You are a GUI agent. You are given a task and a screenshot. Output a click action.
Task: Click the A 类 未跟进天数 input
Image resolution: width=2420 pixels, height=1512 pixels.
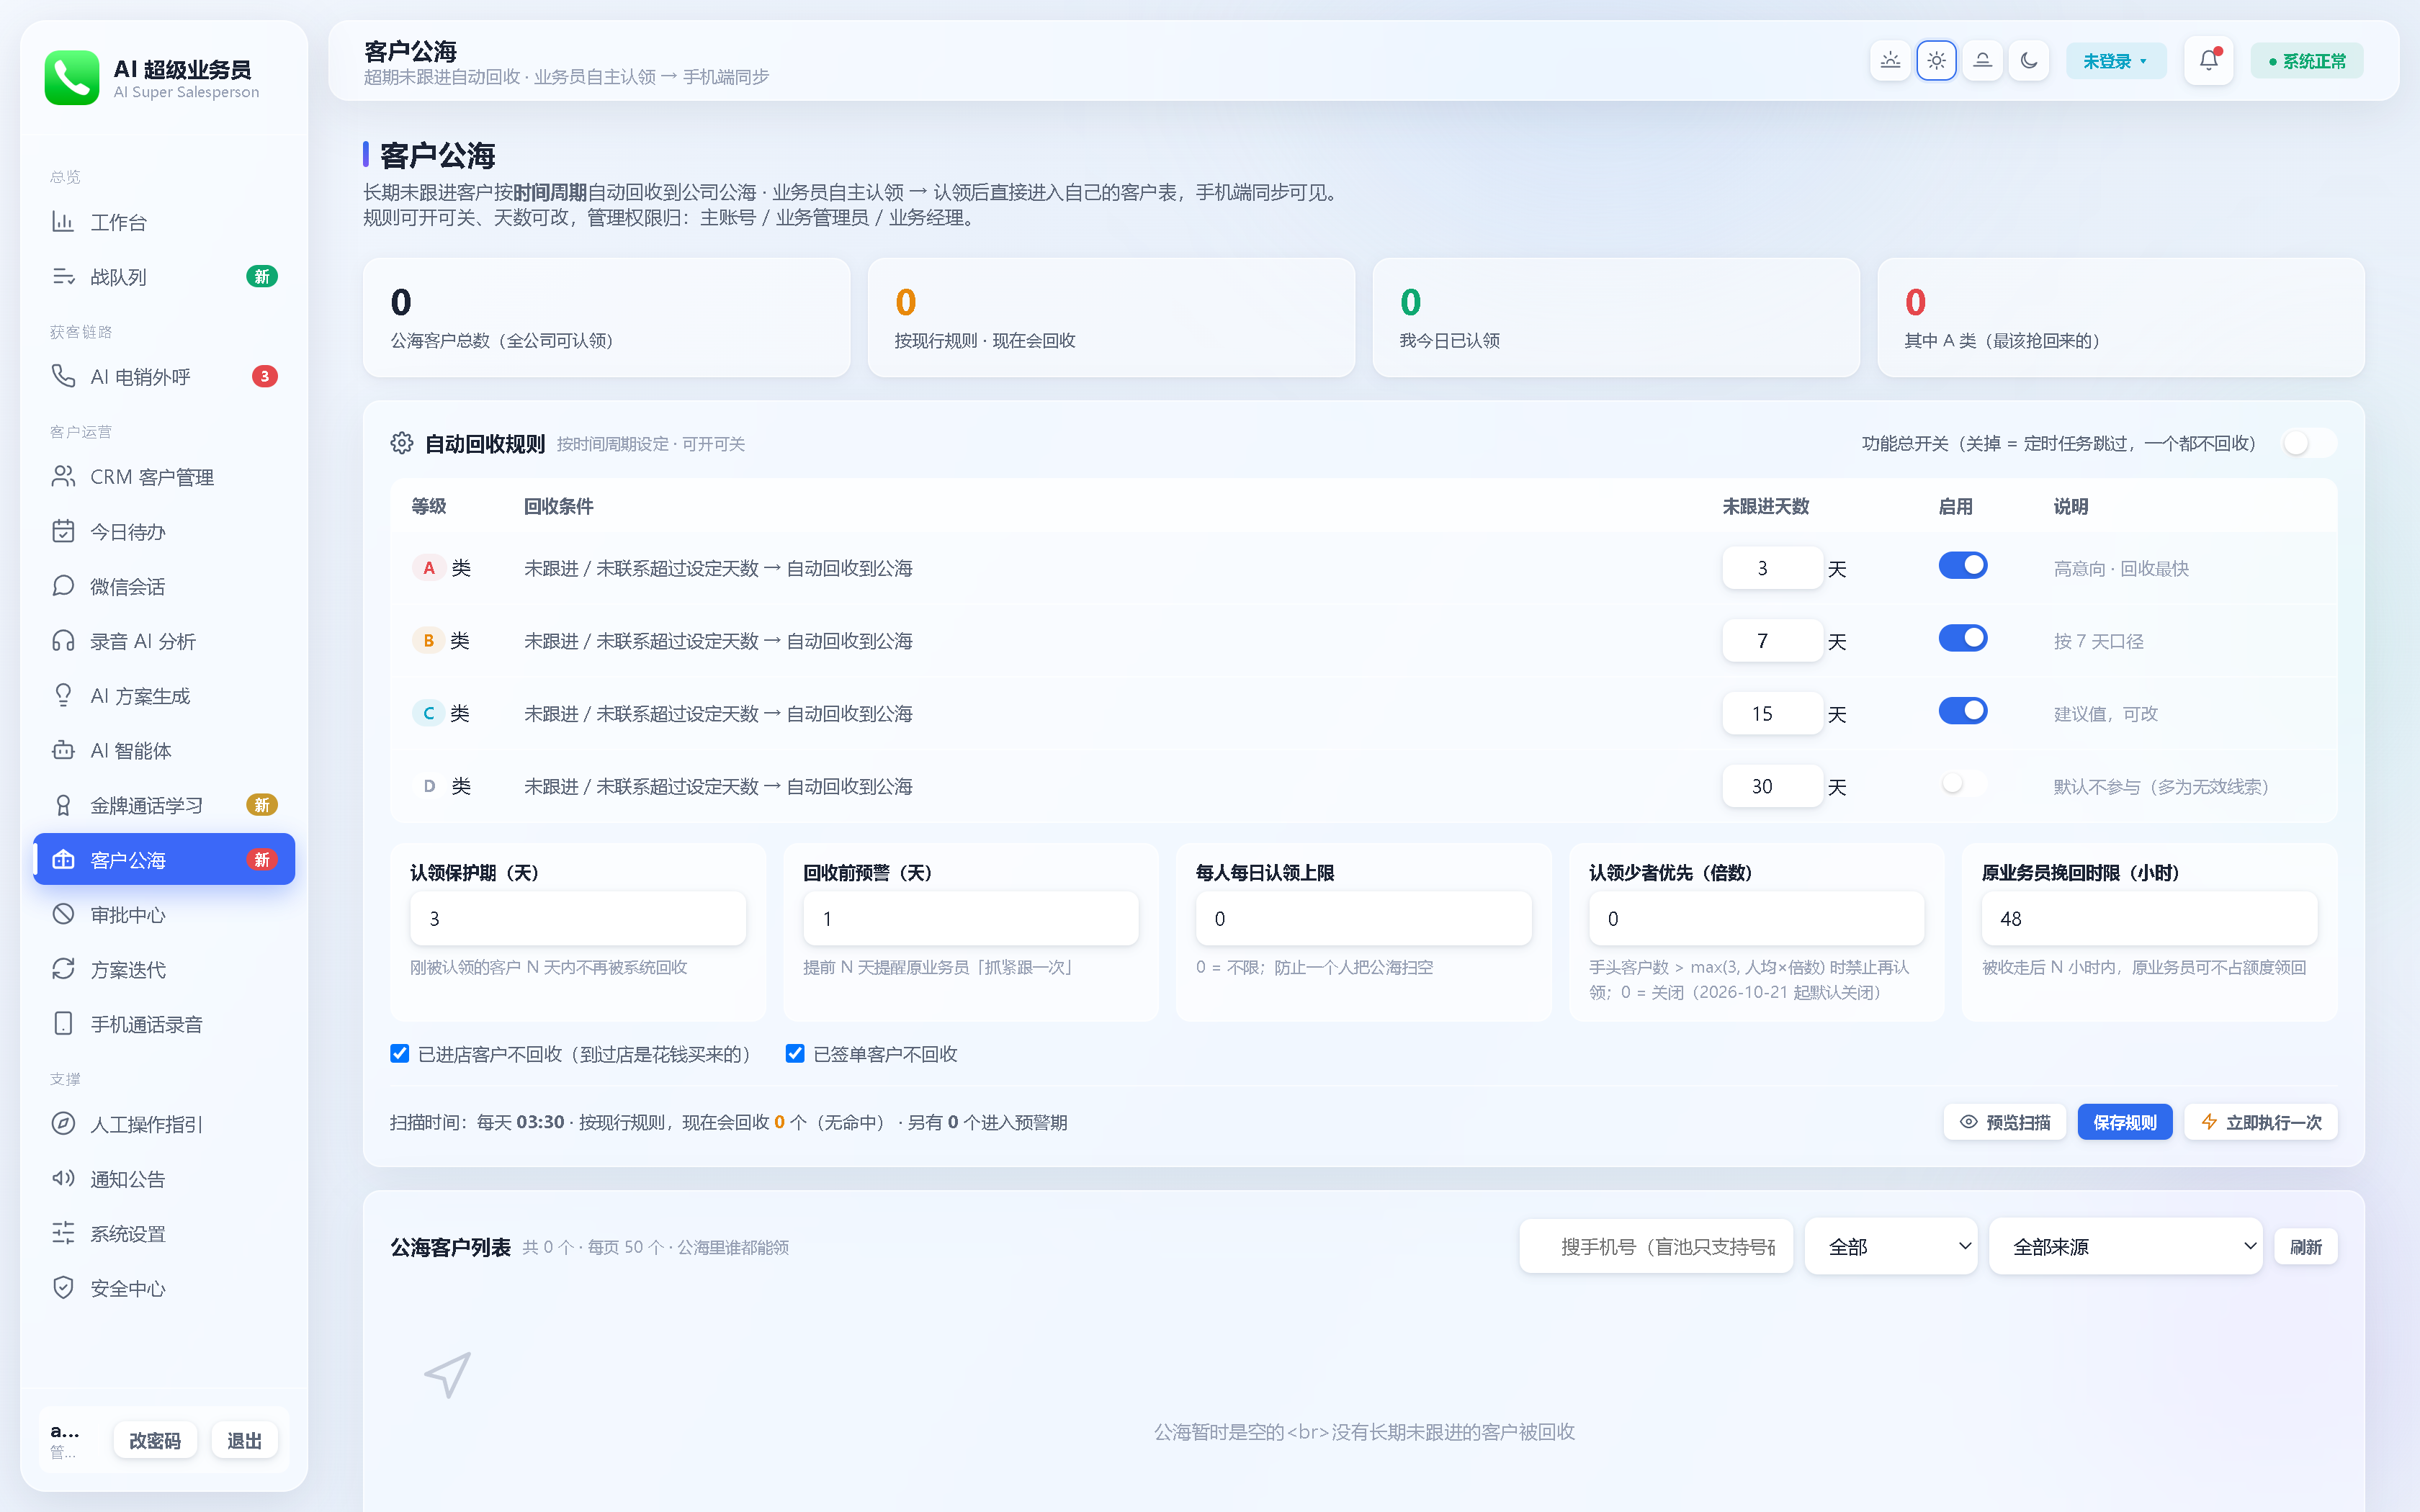(1772, 568)
